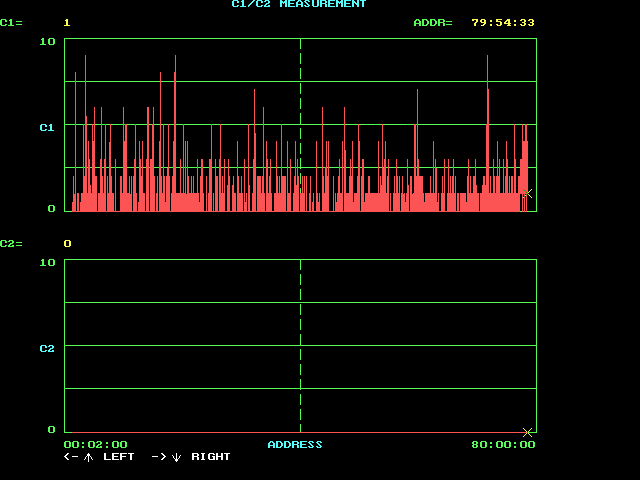
Task: Click the X cursor marker in C2 graph
Action: tap(527, 432)
